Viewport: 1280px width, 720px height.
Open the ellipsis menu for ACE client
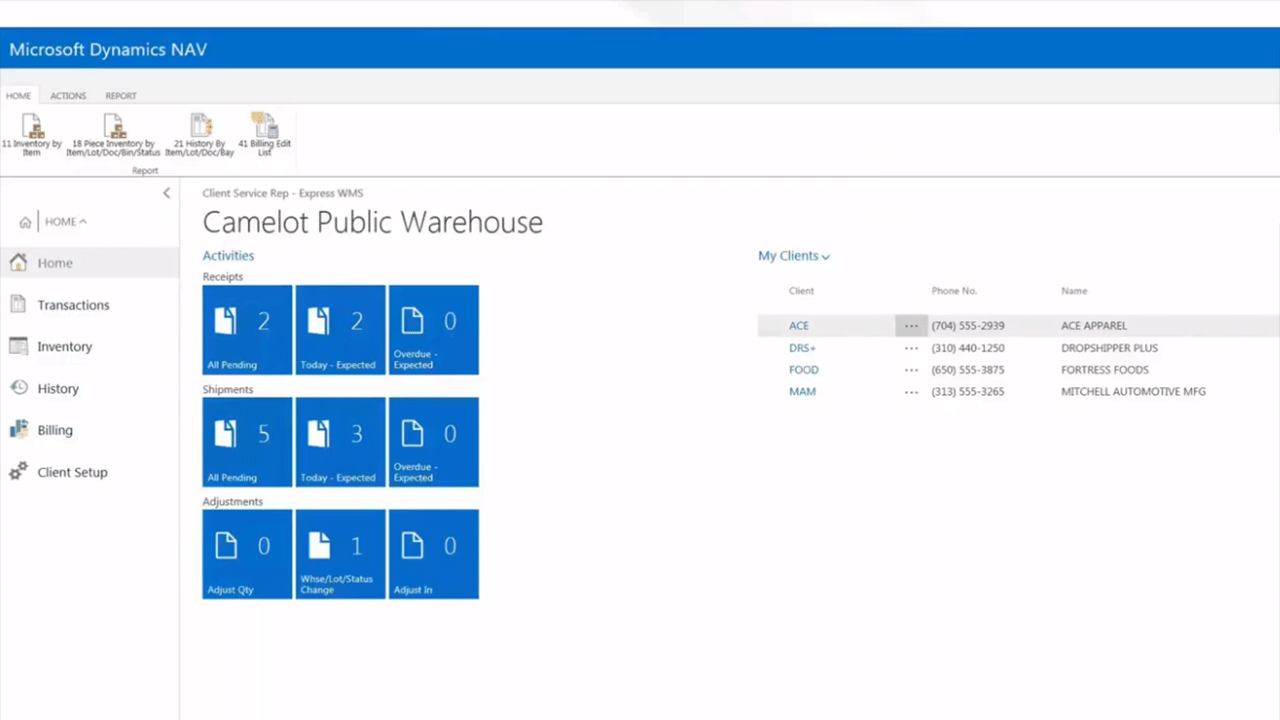click(x=911, y=326)
